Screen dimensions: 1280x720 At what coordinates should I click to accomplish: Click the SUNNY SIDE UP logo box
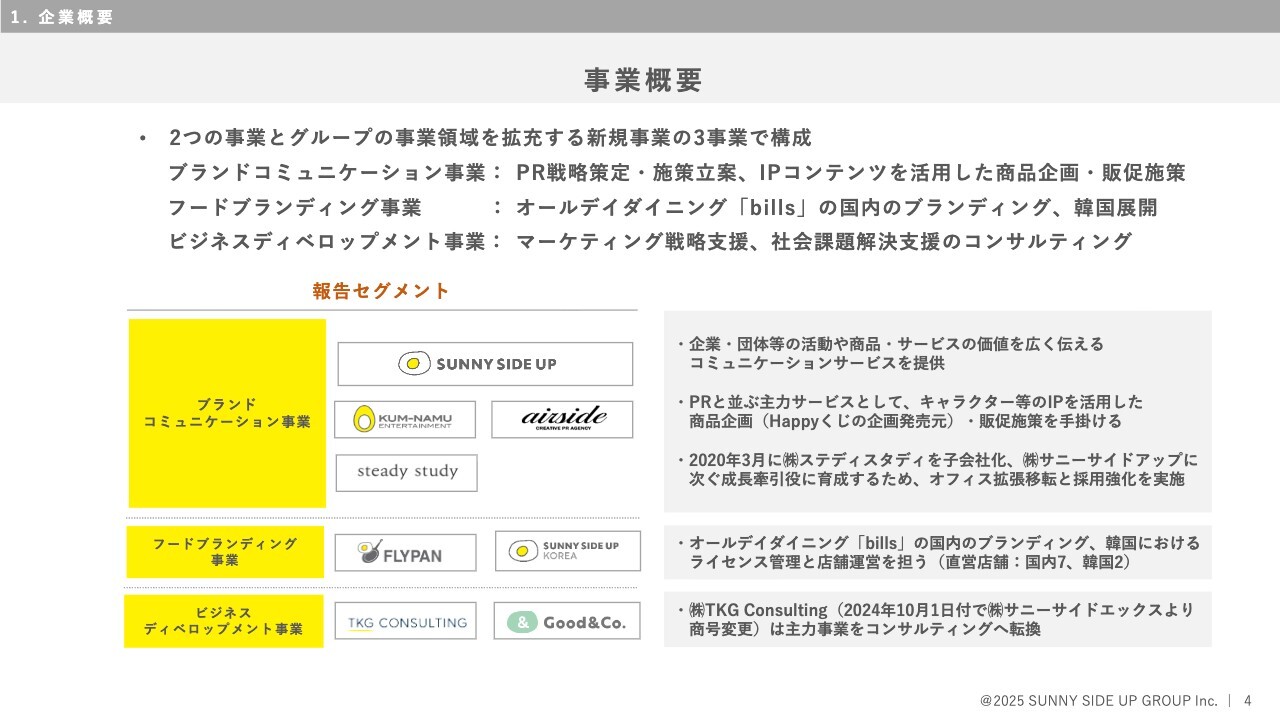coord(485,364)
